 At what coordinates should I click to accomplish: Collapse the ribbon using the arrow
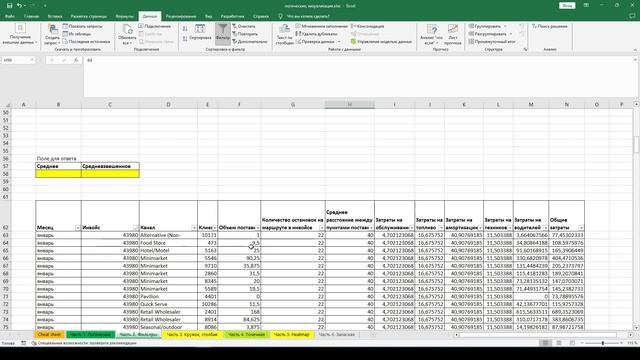tap(635, 50)
